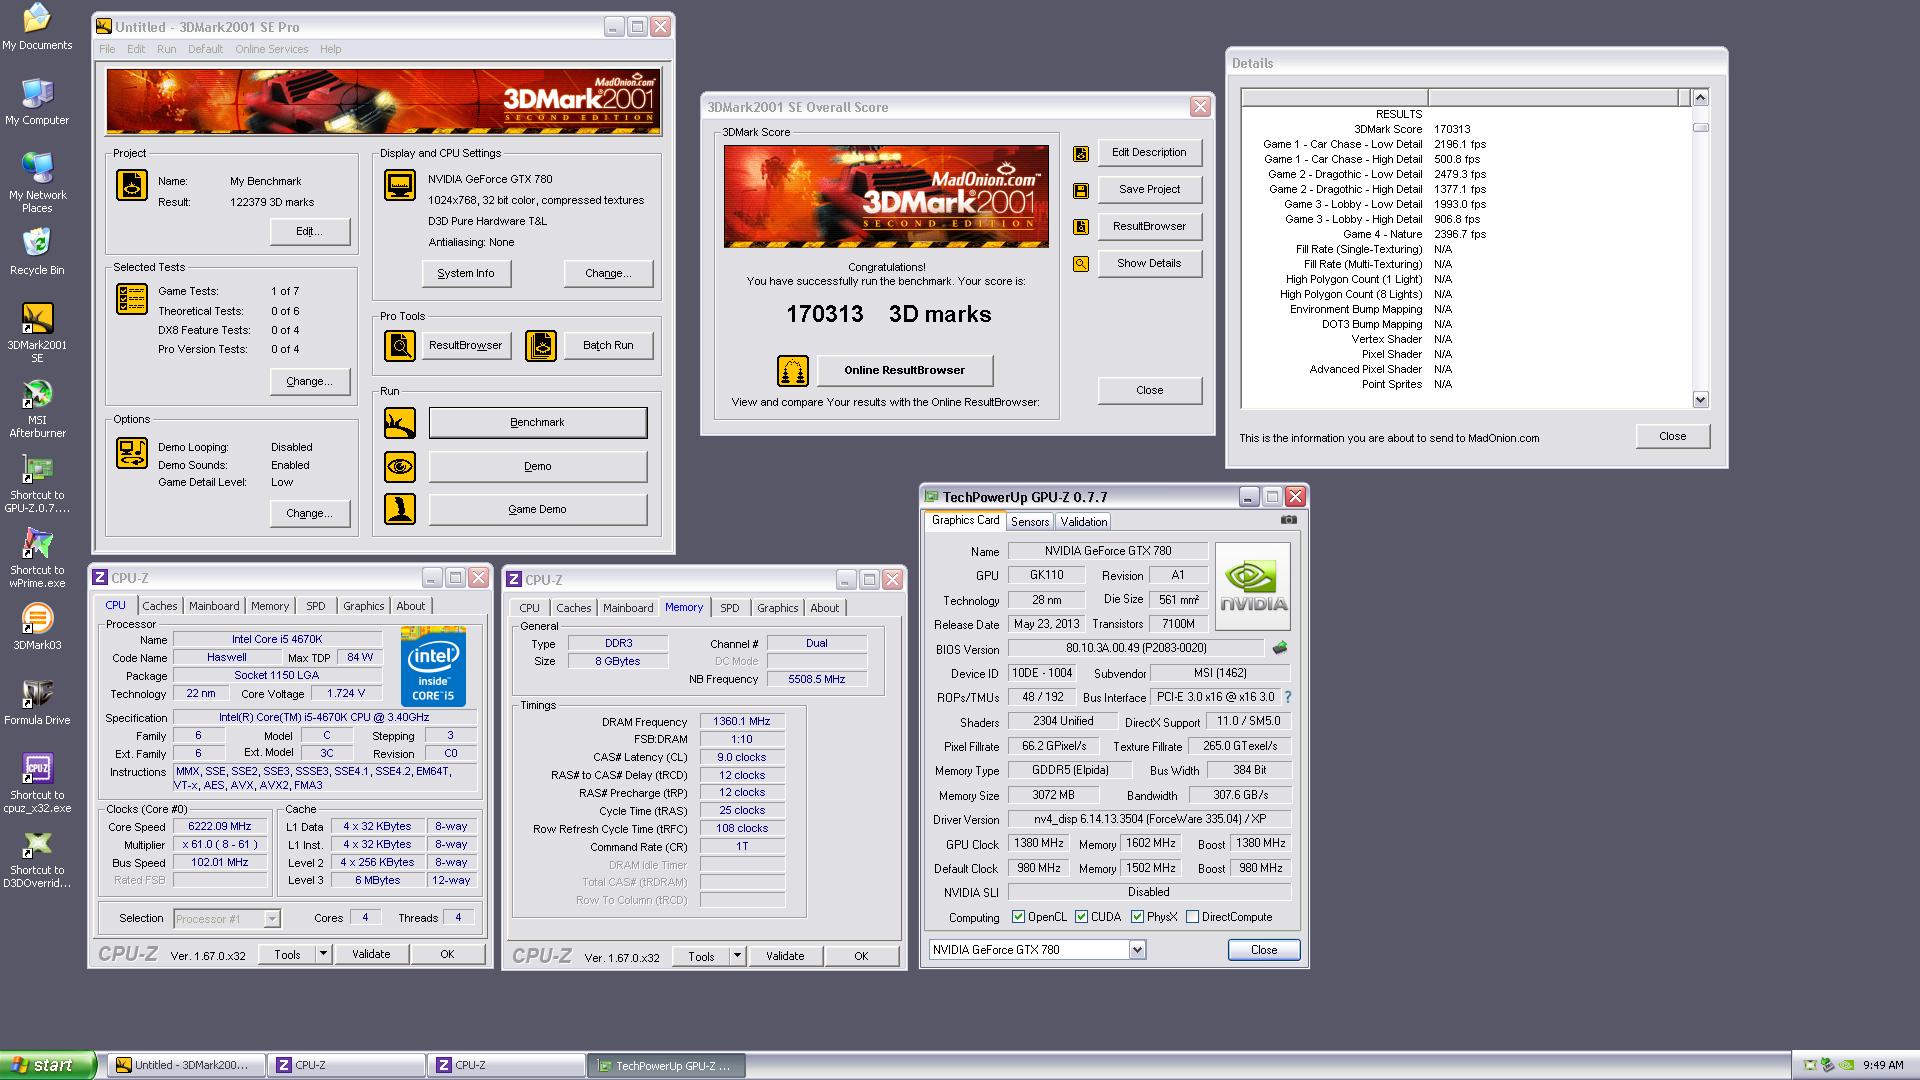Screen dimensions: 1920x1080
Task: Click the Game Demo joystick icon
Action: pyautogui.click(x=400, y=509)
